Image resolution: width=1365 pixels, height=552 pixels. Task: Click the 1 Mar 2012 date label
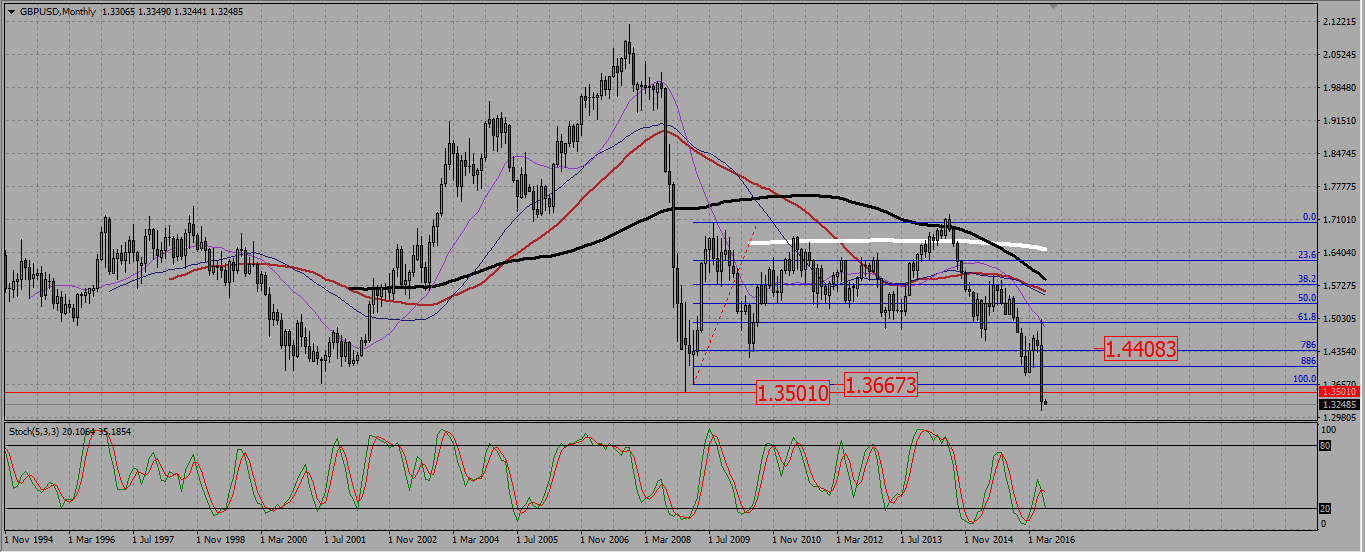[860, 539]
